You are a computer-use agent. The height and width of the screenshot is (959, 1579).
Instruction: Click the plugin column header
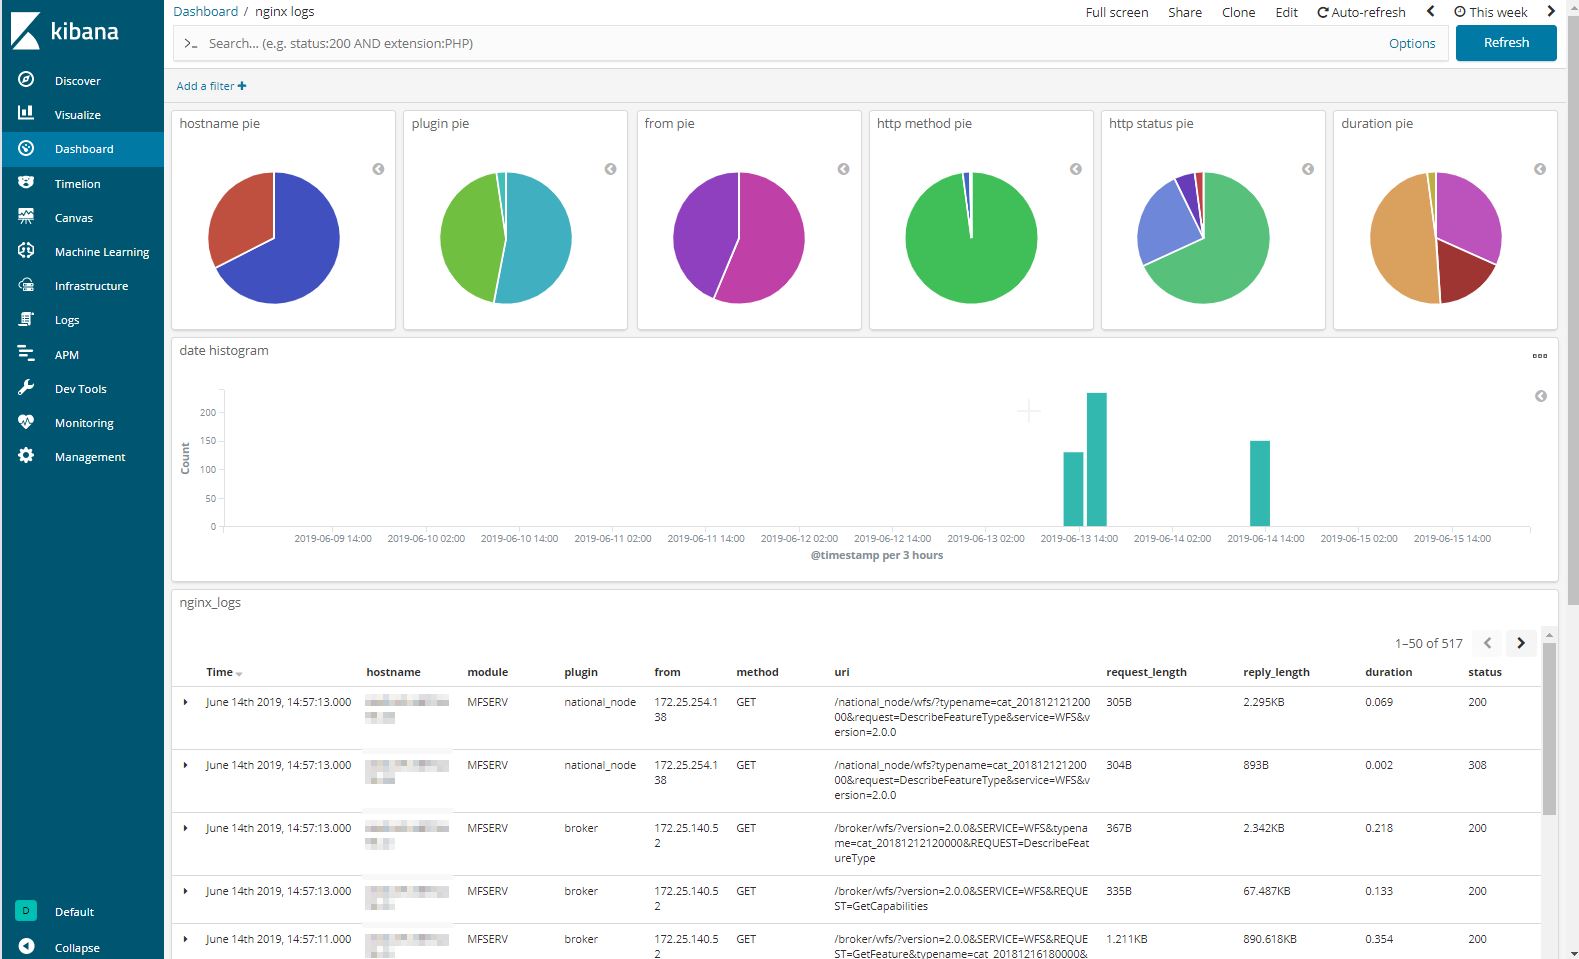pyautogui.click(x=580, y=672)
